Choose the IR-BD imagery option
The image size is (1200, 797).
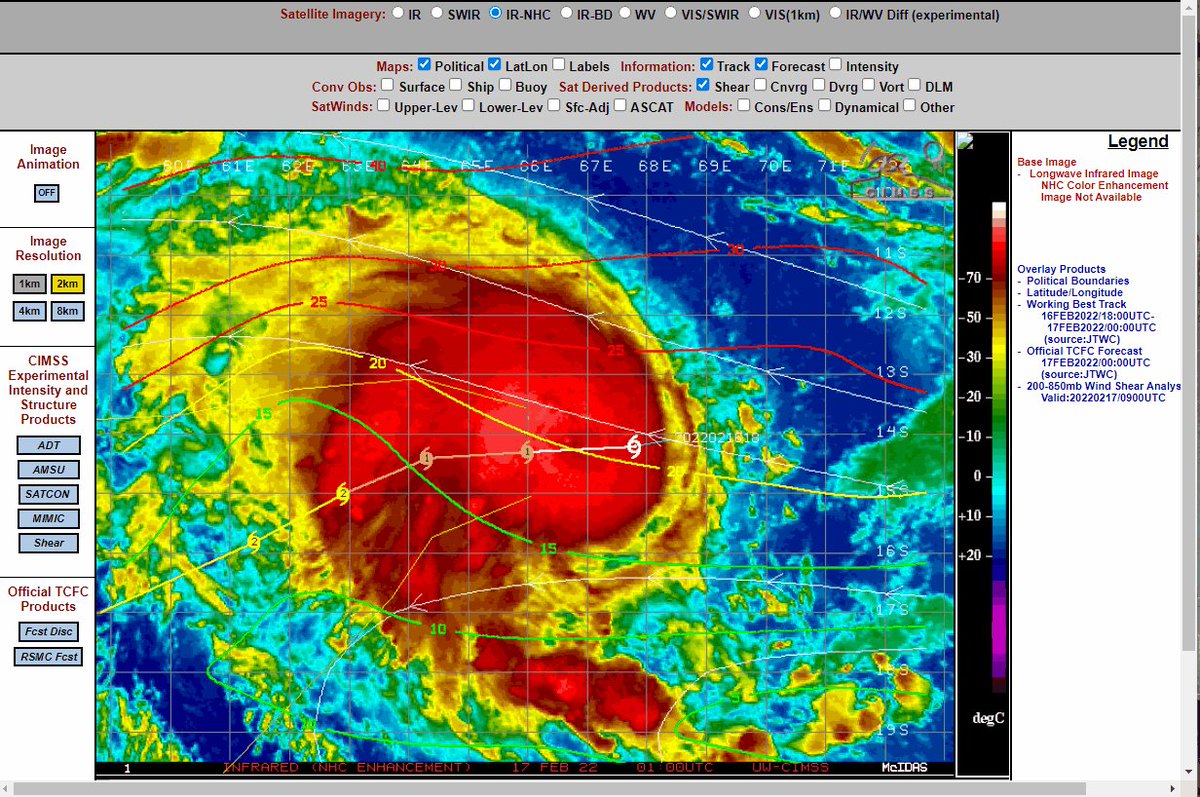(x=567, y=14)
